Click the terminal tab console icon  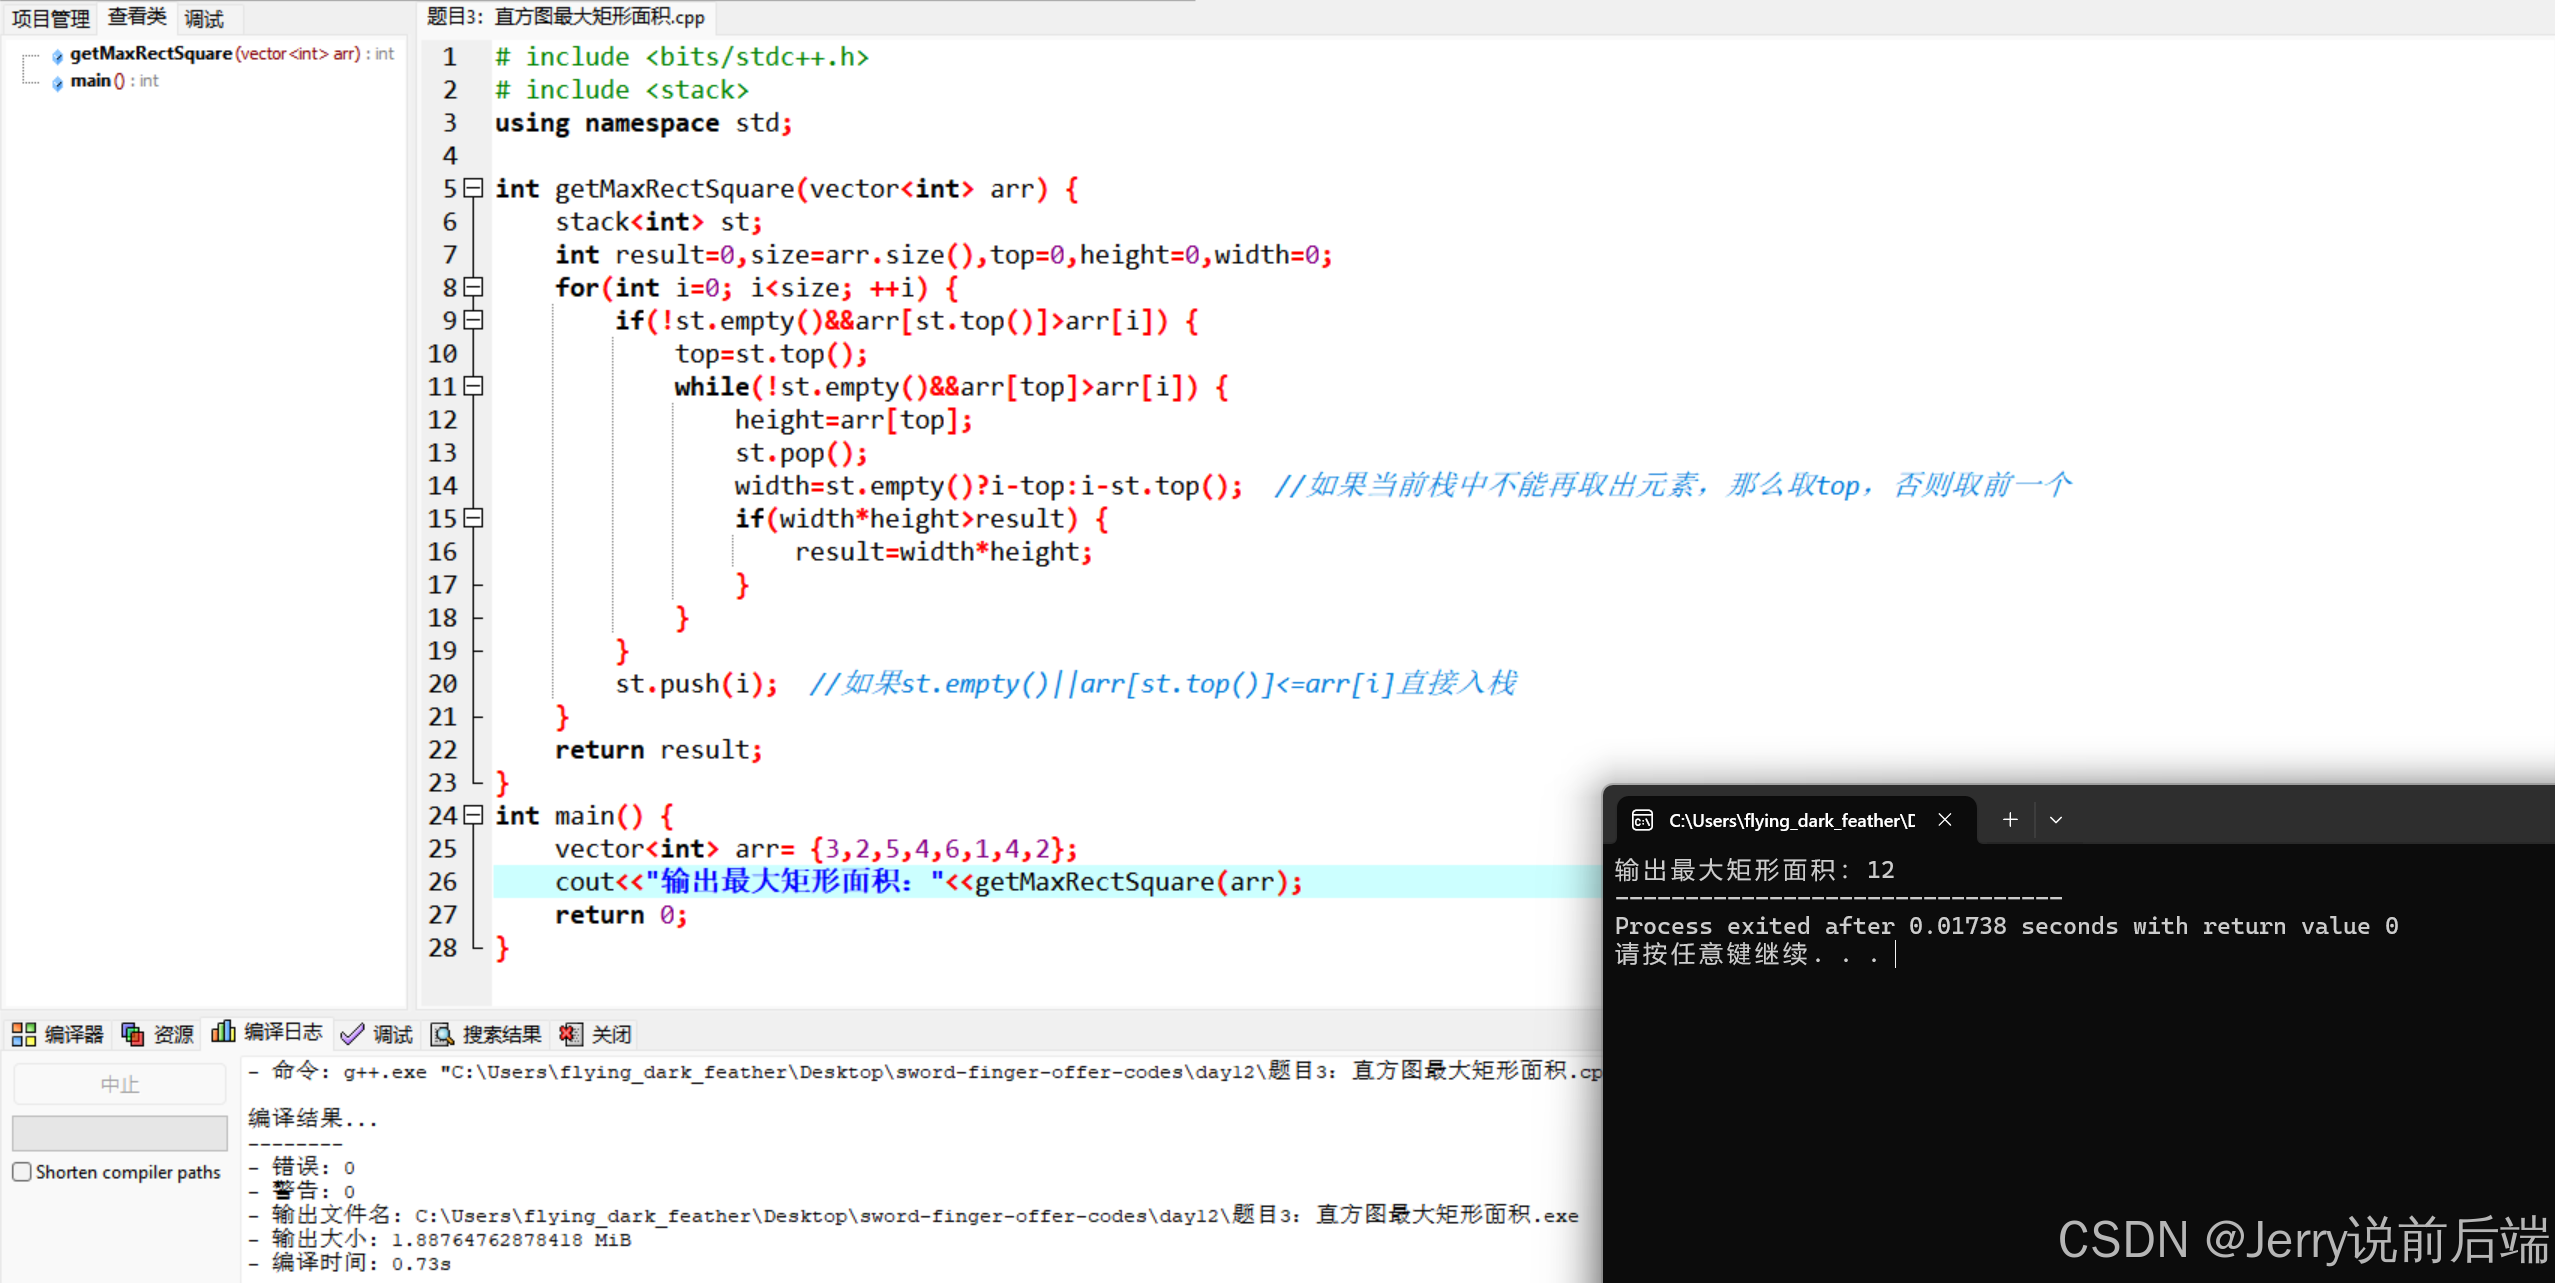[1642, 820]
